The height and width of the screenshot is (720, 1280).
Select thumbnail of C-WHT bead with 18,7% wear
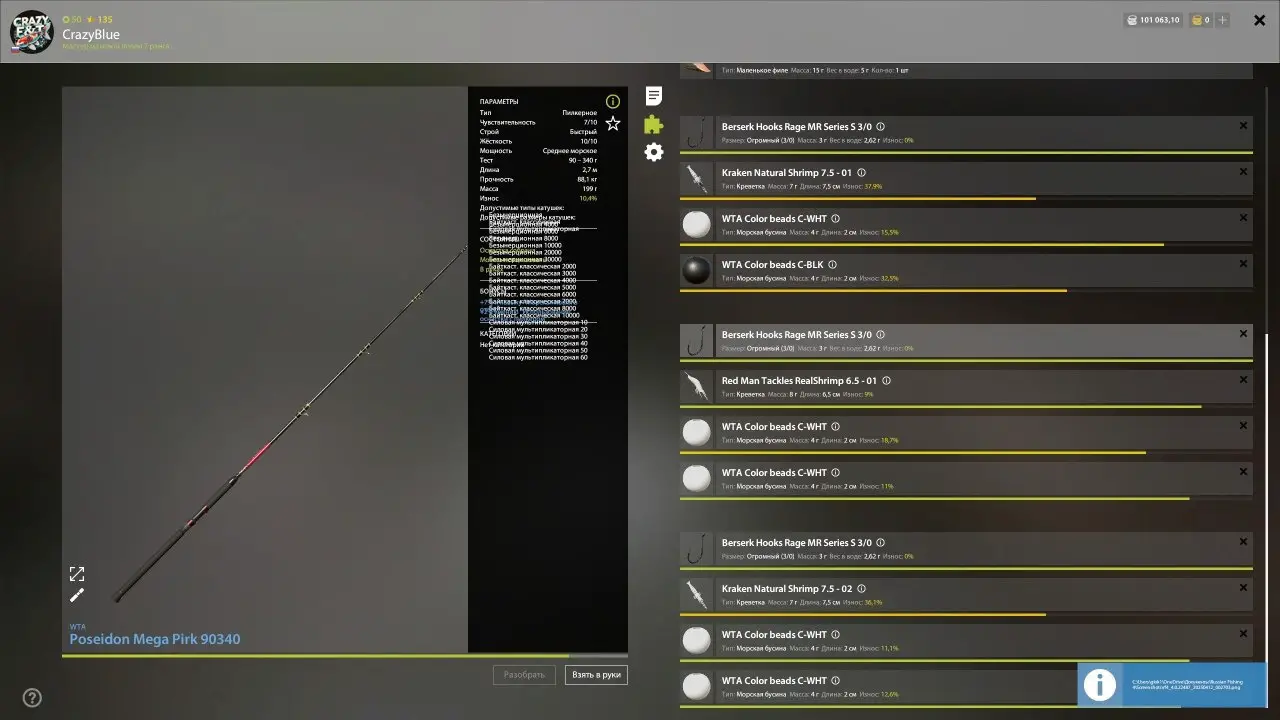point(696,433)
